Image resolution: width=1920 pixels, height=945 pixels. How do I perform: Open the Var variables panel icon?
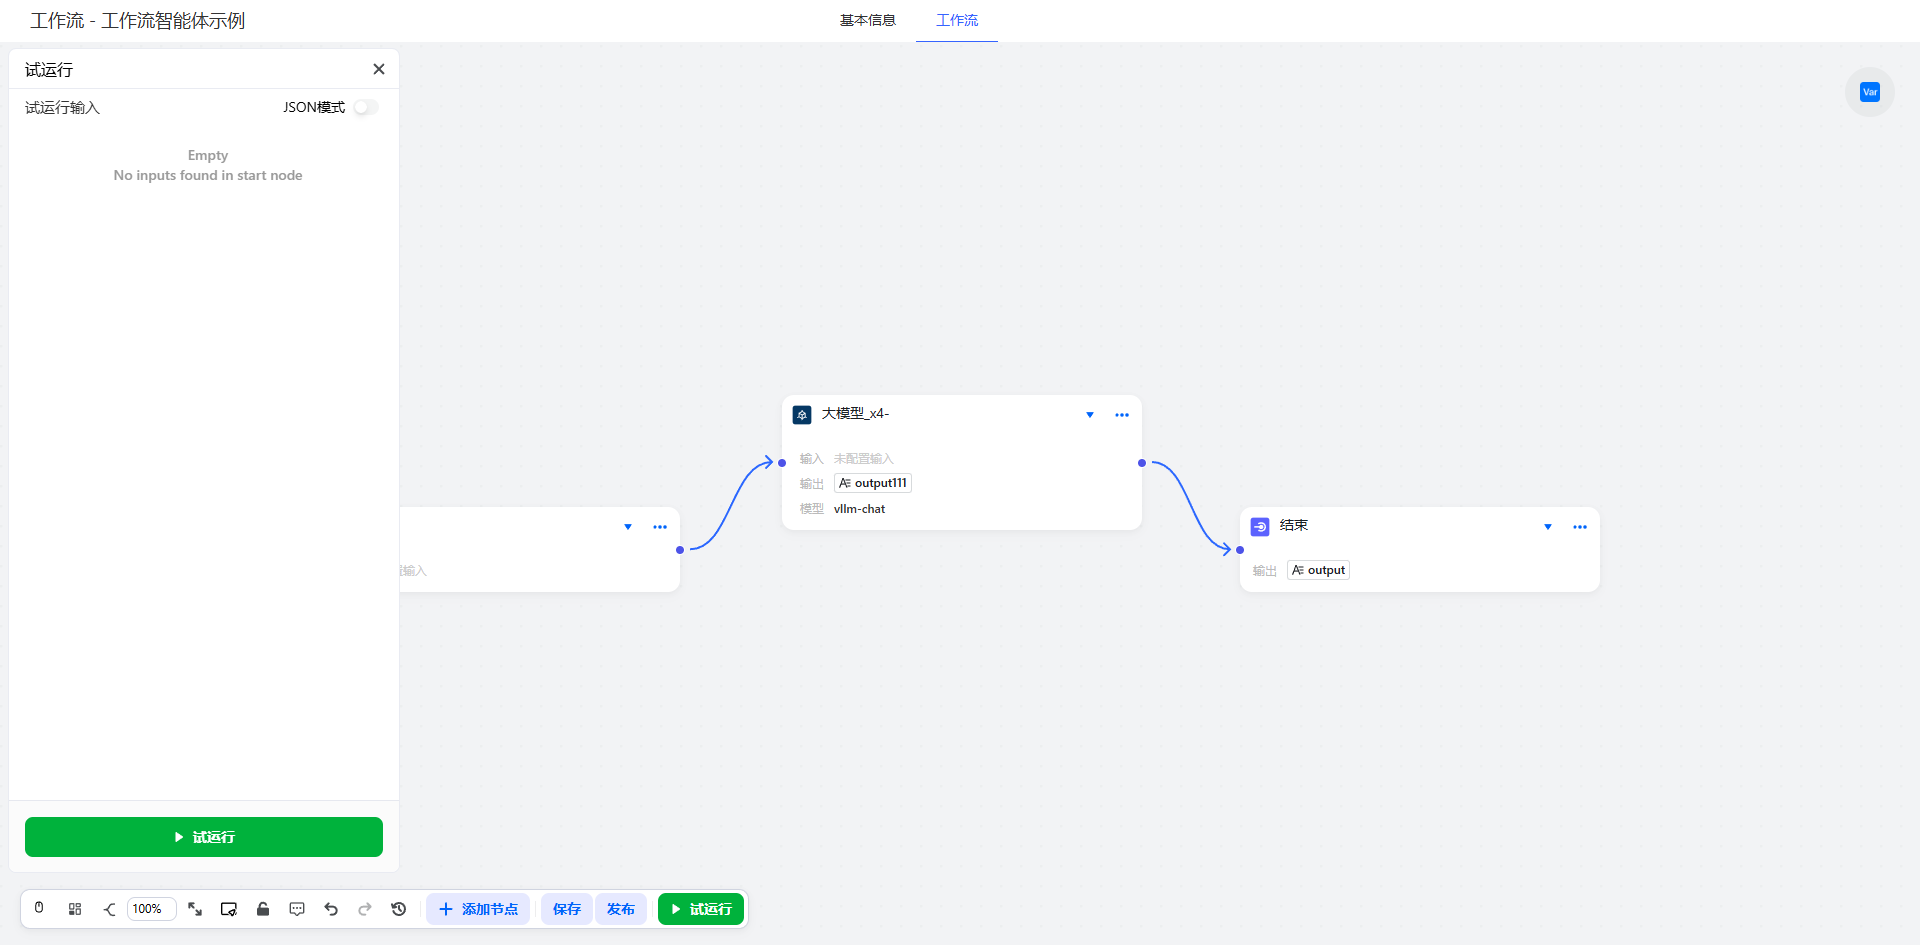(x=1869, y=92)
